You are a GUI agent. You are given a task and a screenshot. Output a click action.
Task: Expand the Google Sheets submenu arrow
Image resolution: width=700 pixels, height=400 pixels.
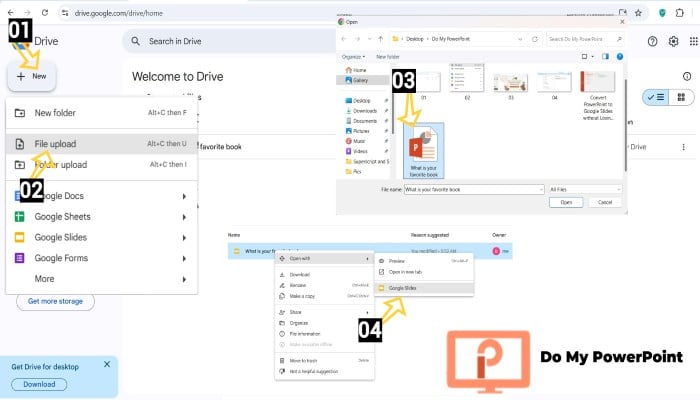pyautogui.click(x=184, y=217)
